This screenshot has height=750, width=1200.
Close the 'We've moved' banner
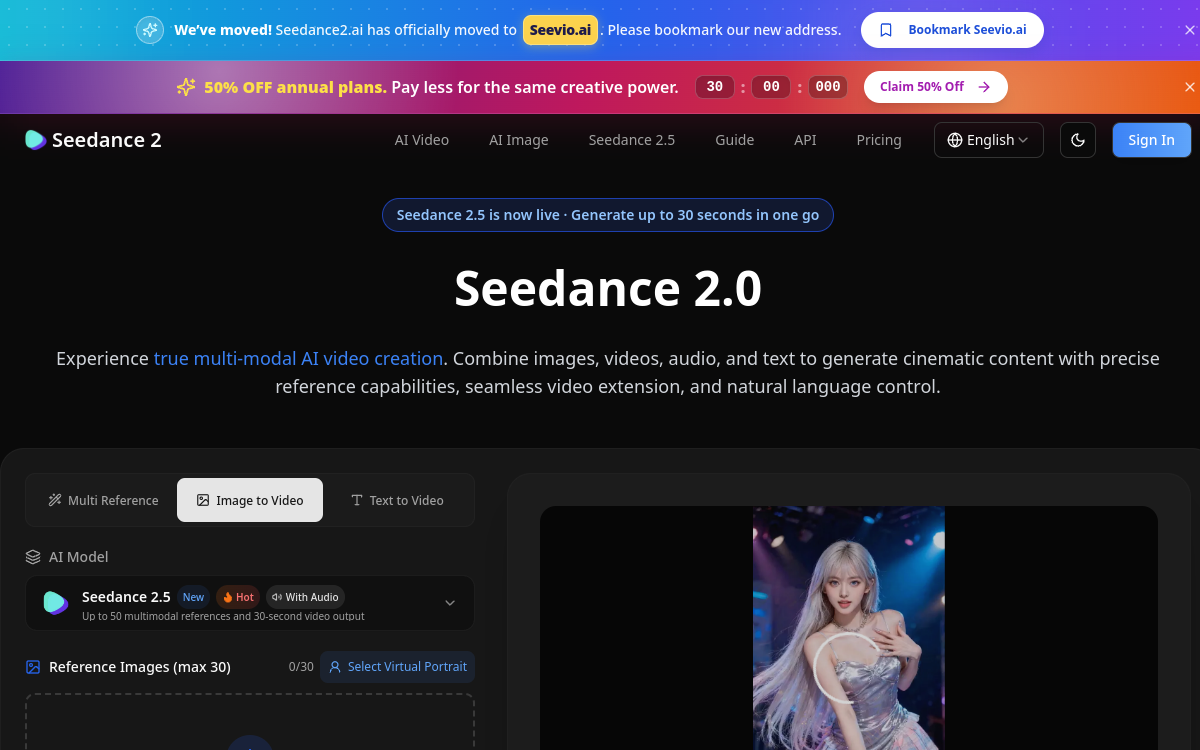click(x=1189, y=30)
